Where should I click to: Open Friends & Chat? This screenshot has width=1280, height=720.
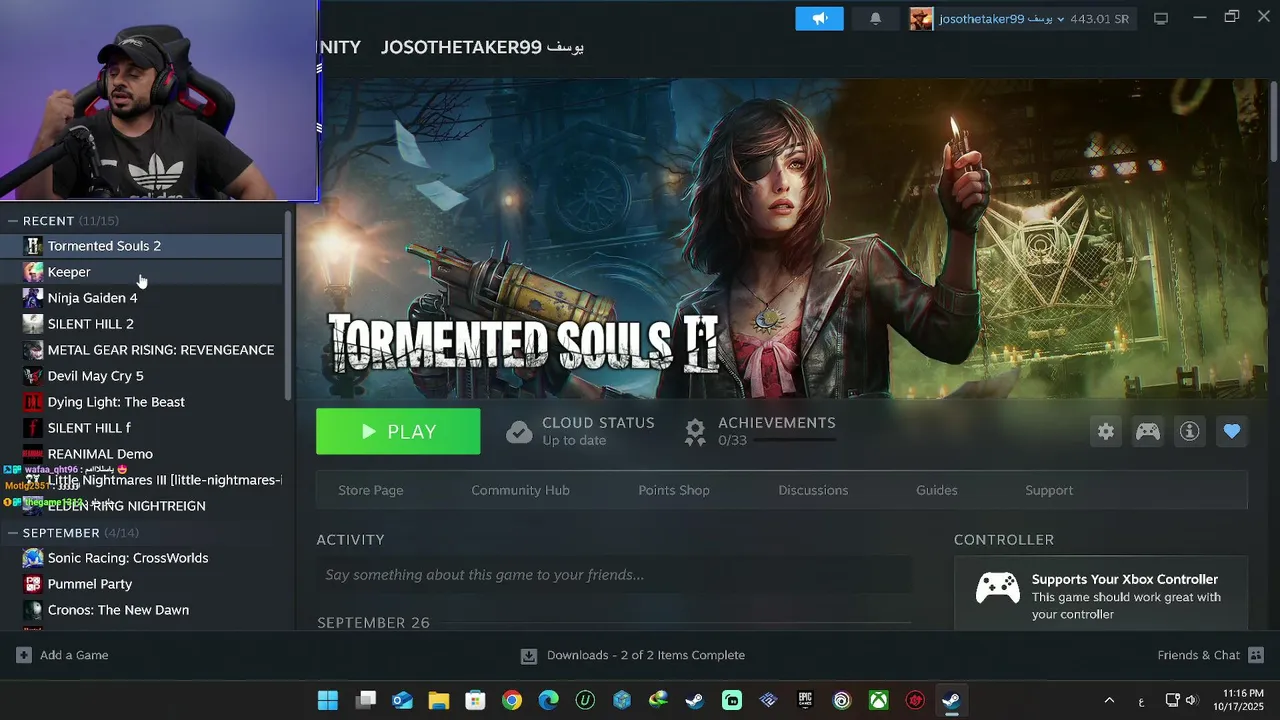[x=1211, y=655]
